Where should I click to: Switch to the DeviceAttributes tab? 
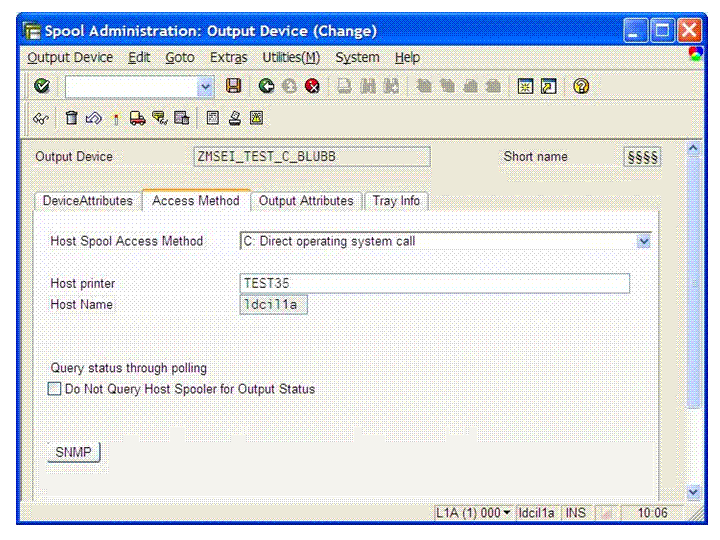87,201
